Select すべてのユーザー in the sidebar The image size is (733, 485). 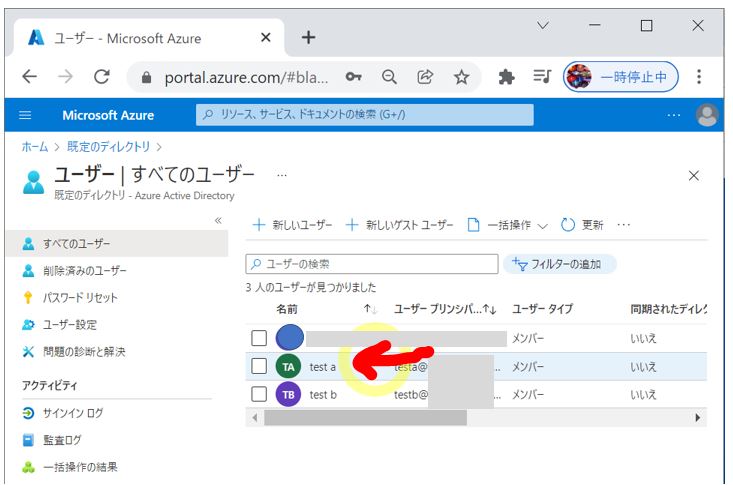(117, 244)
